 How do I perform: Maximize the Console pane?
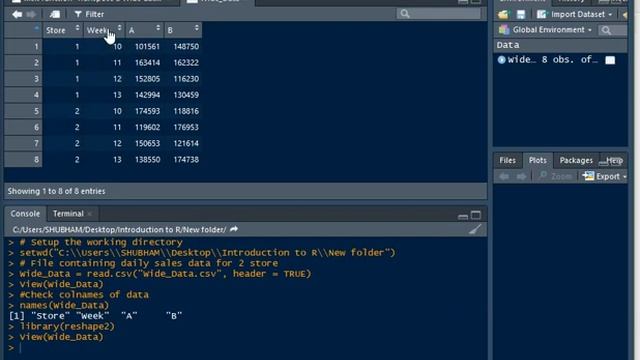point(476,215)
